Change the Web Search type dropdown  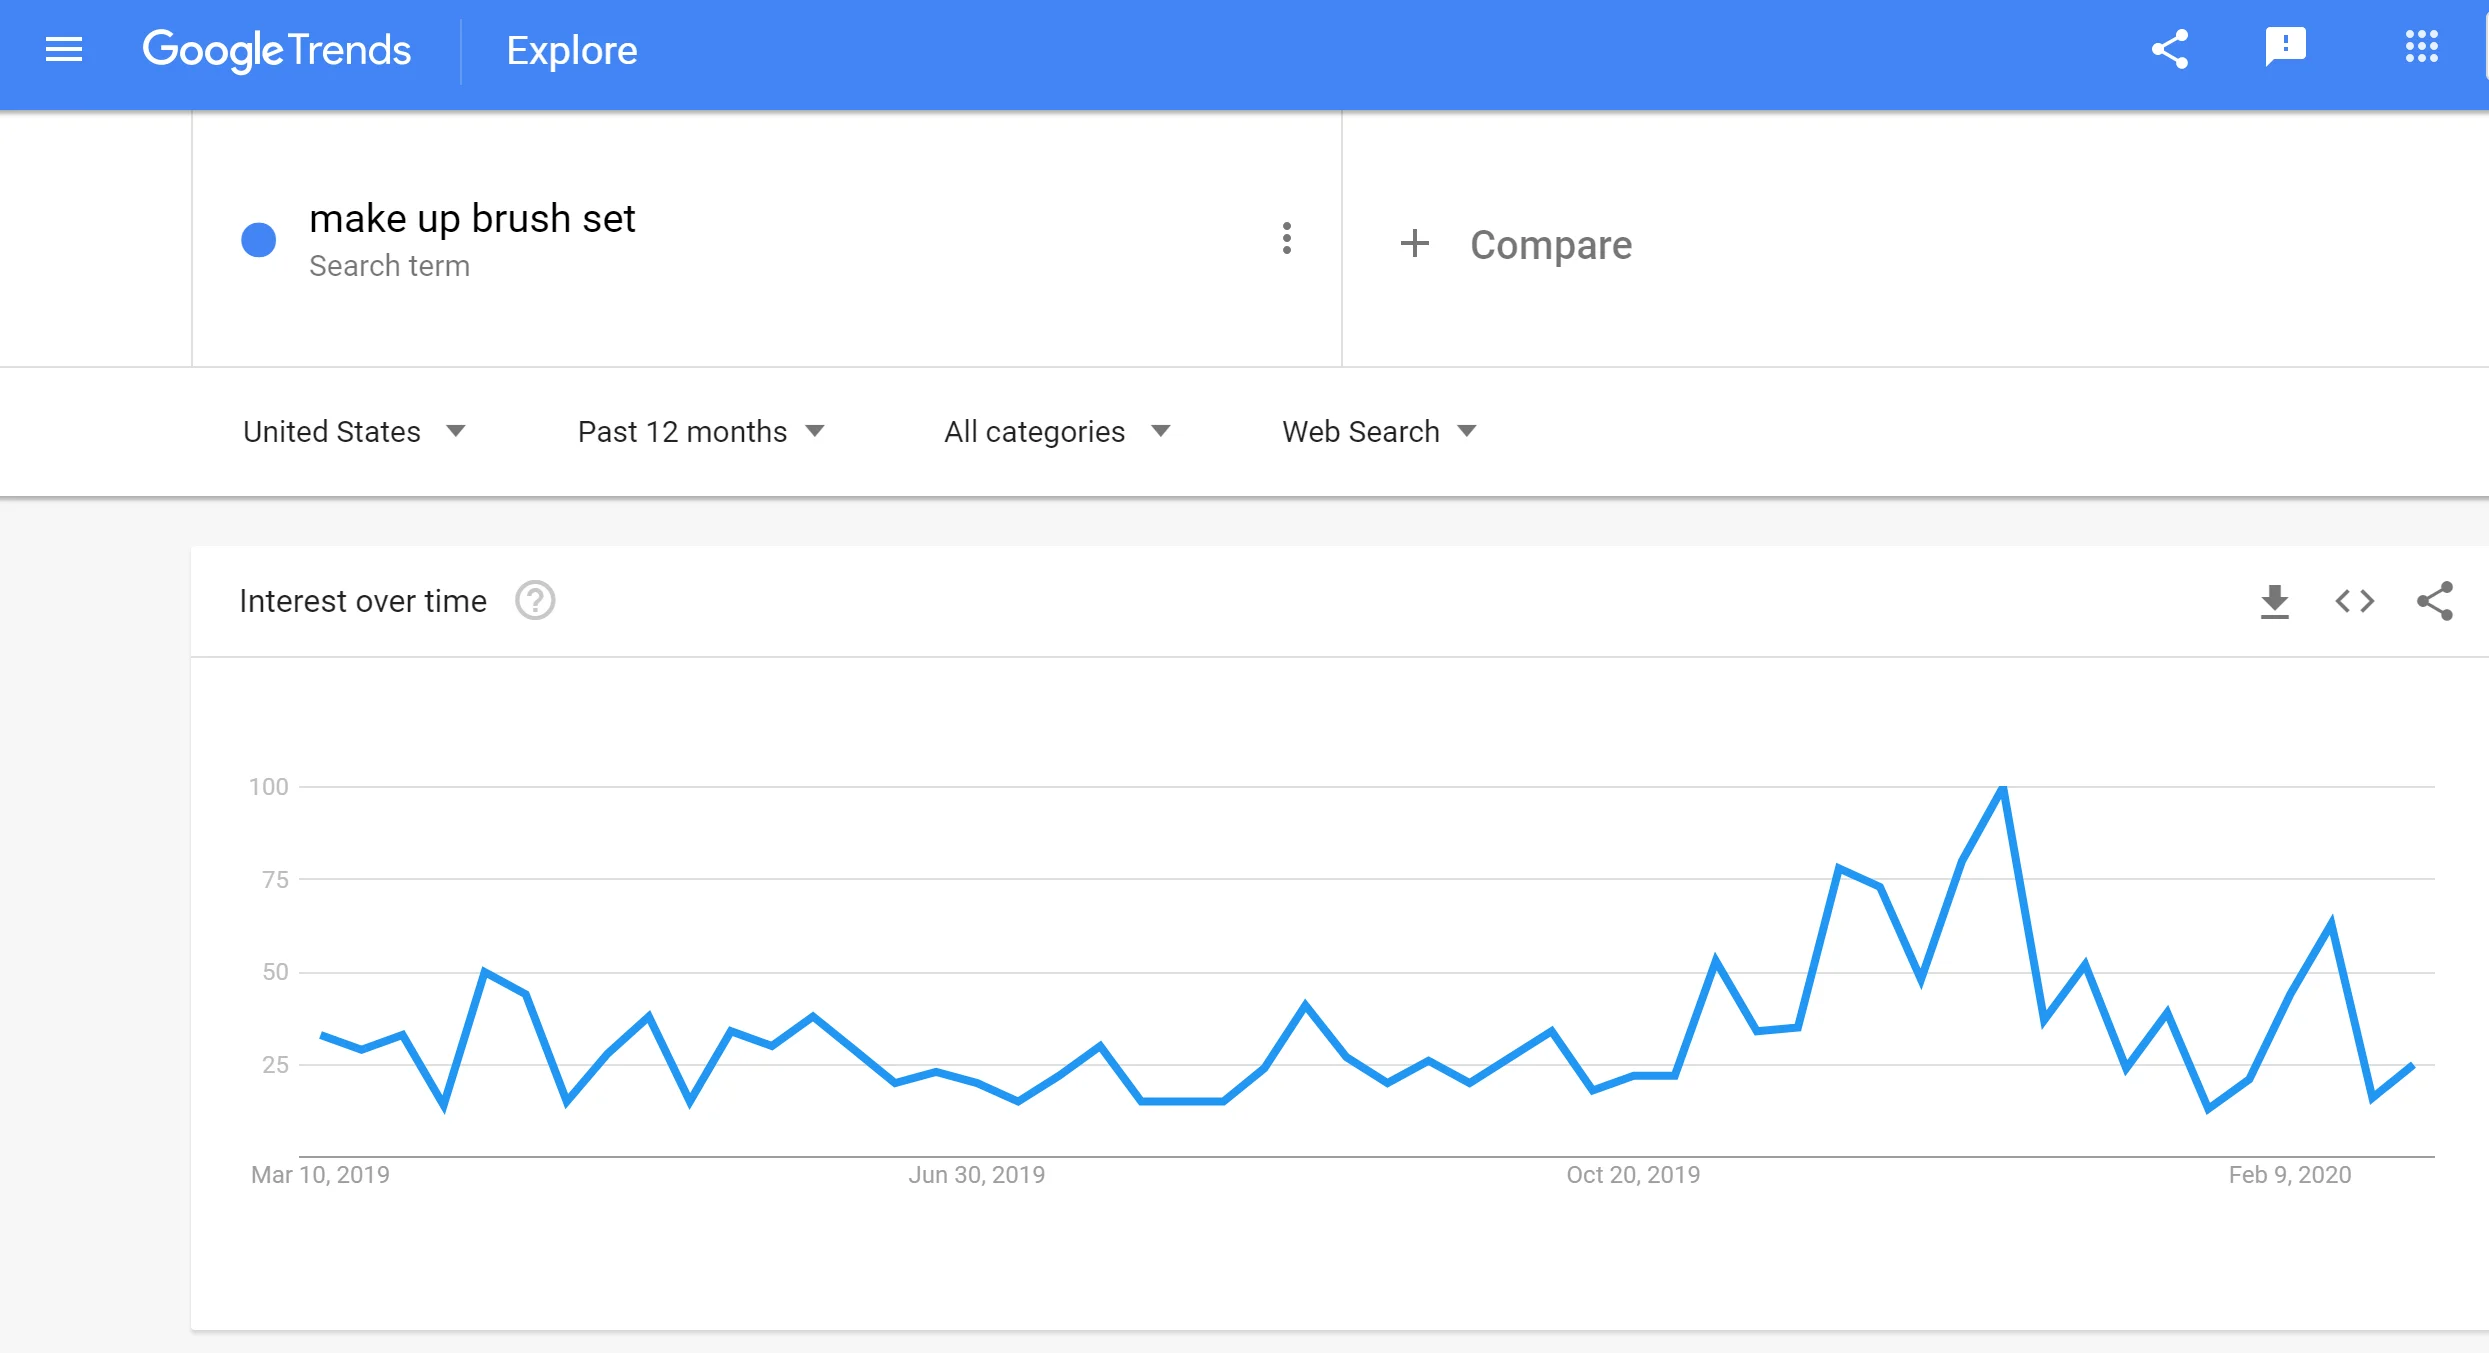(1378, 431)
